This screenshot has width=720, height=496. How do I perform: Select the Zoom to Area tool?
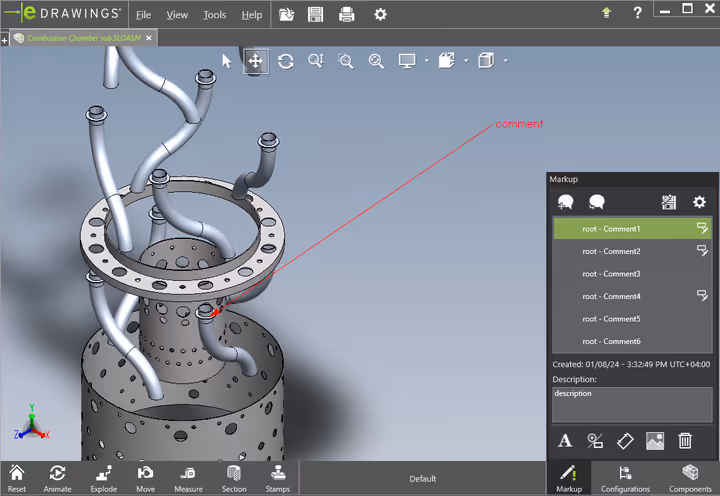click(345, 61)
